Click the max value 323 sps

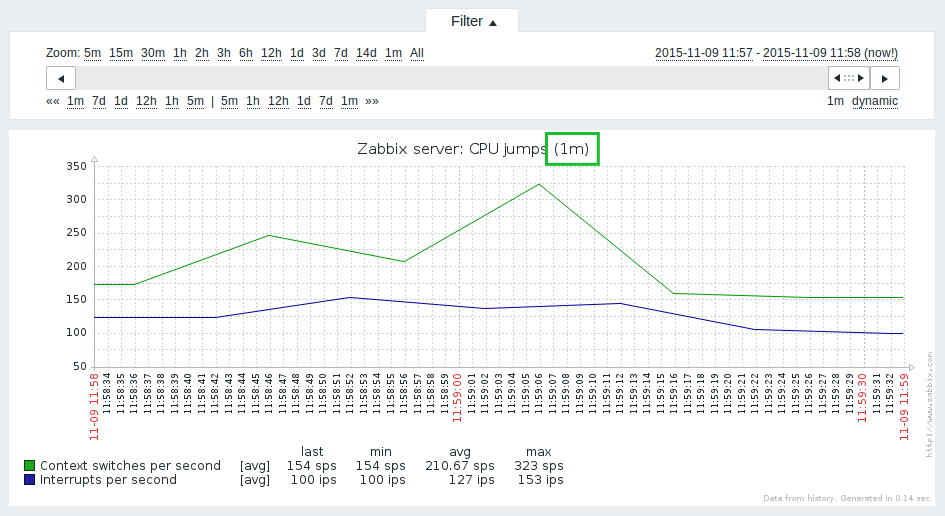[539, 465]
